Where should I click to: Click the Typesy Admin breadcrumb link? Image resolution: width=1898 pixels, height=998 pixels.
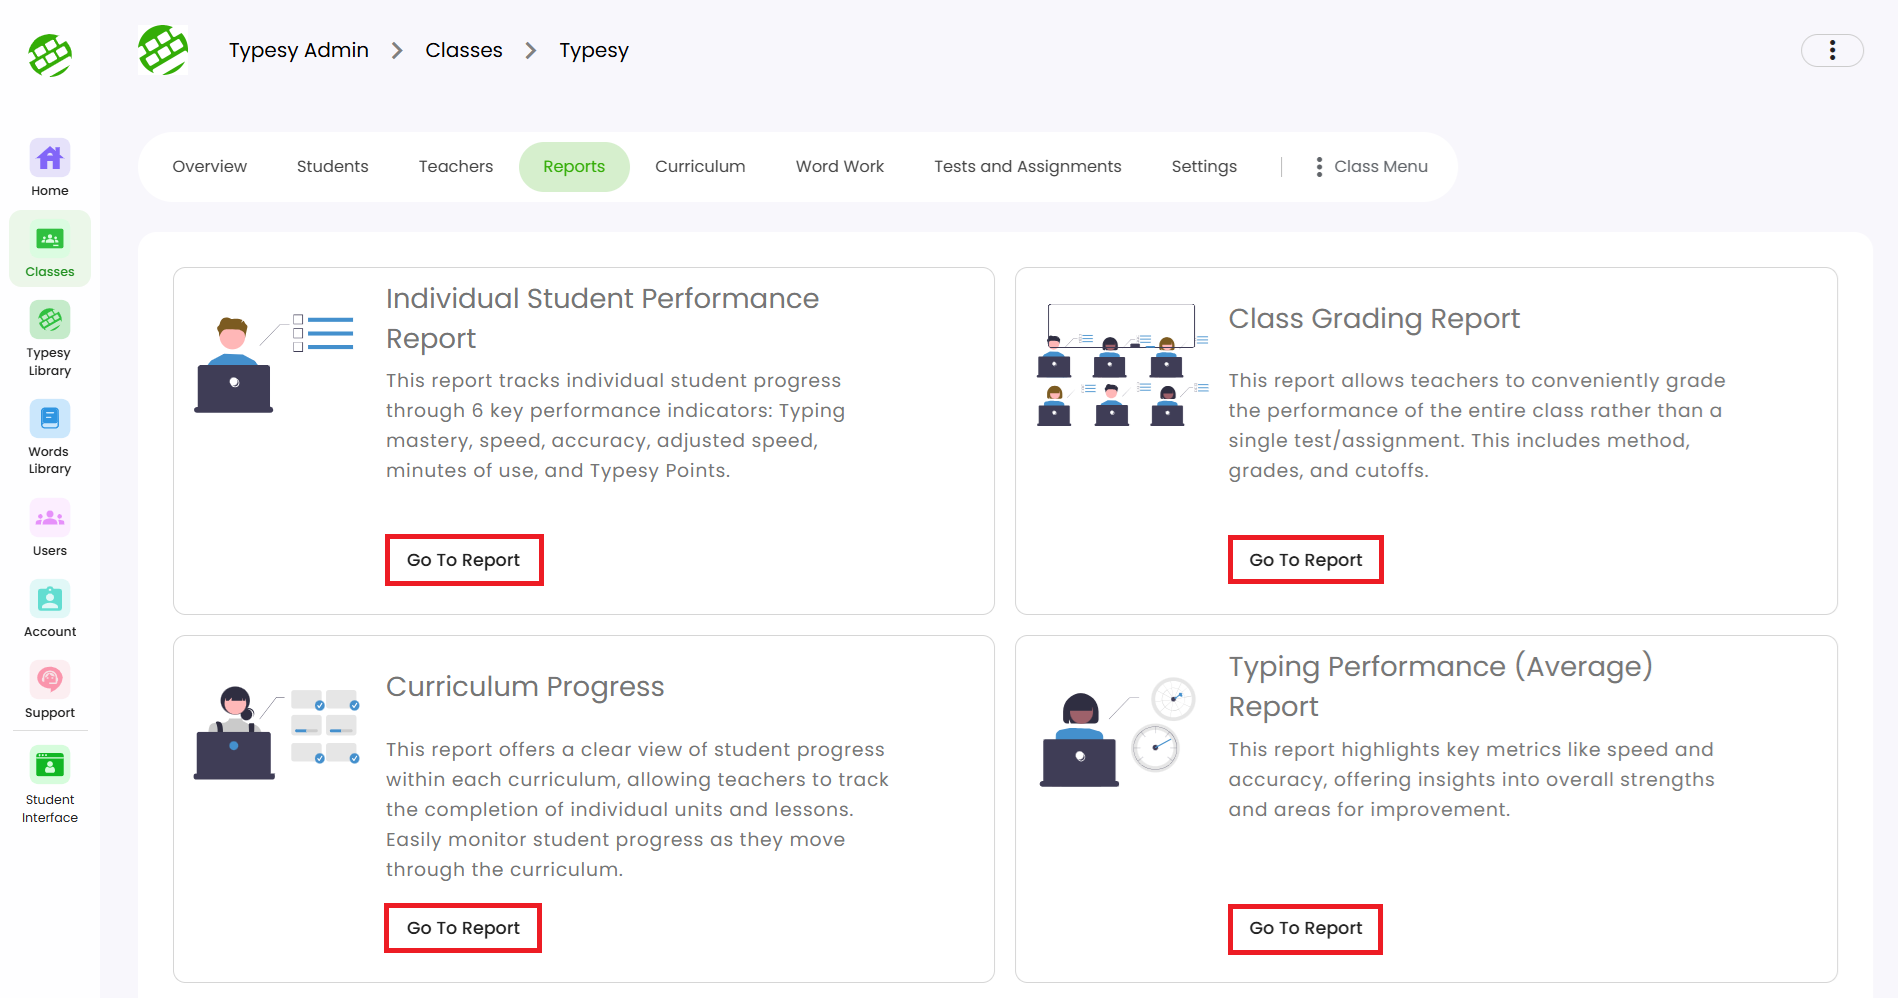coord(298,50)
